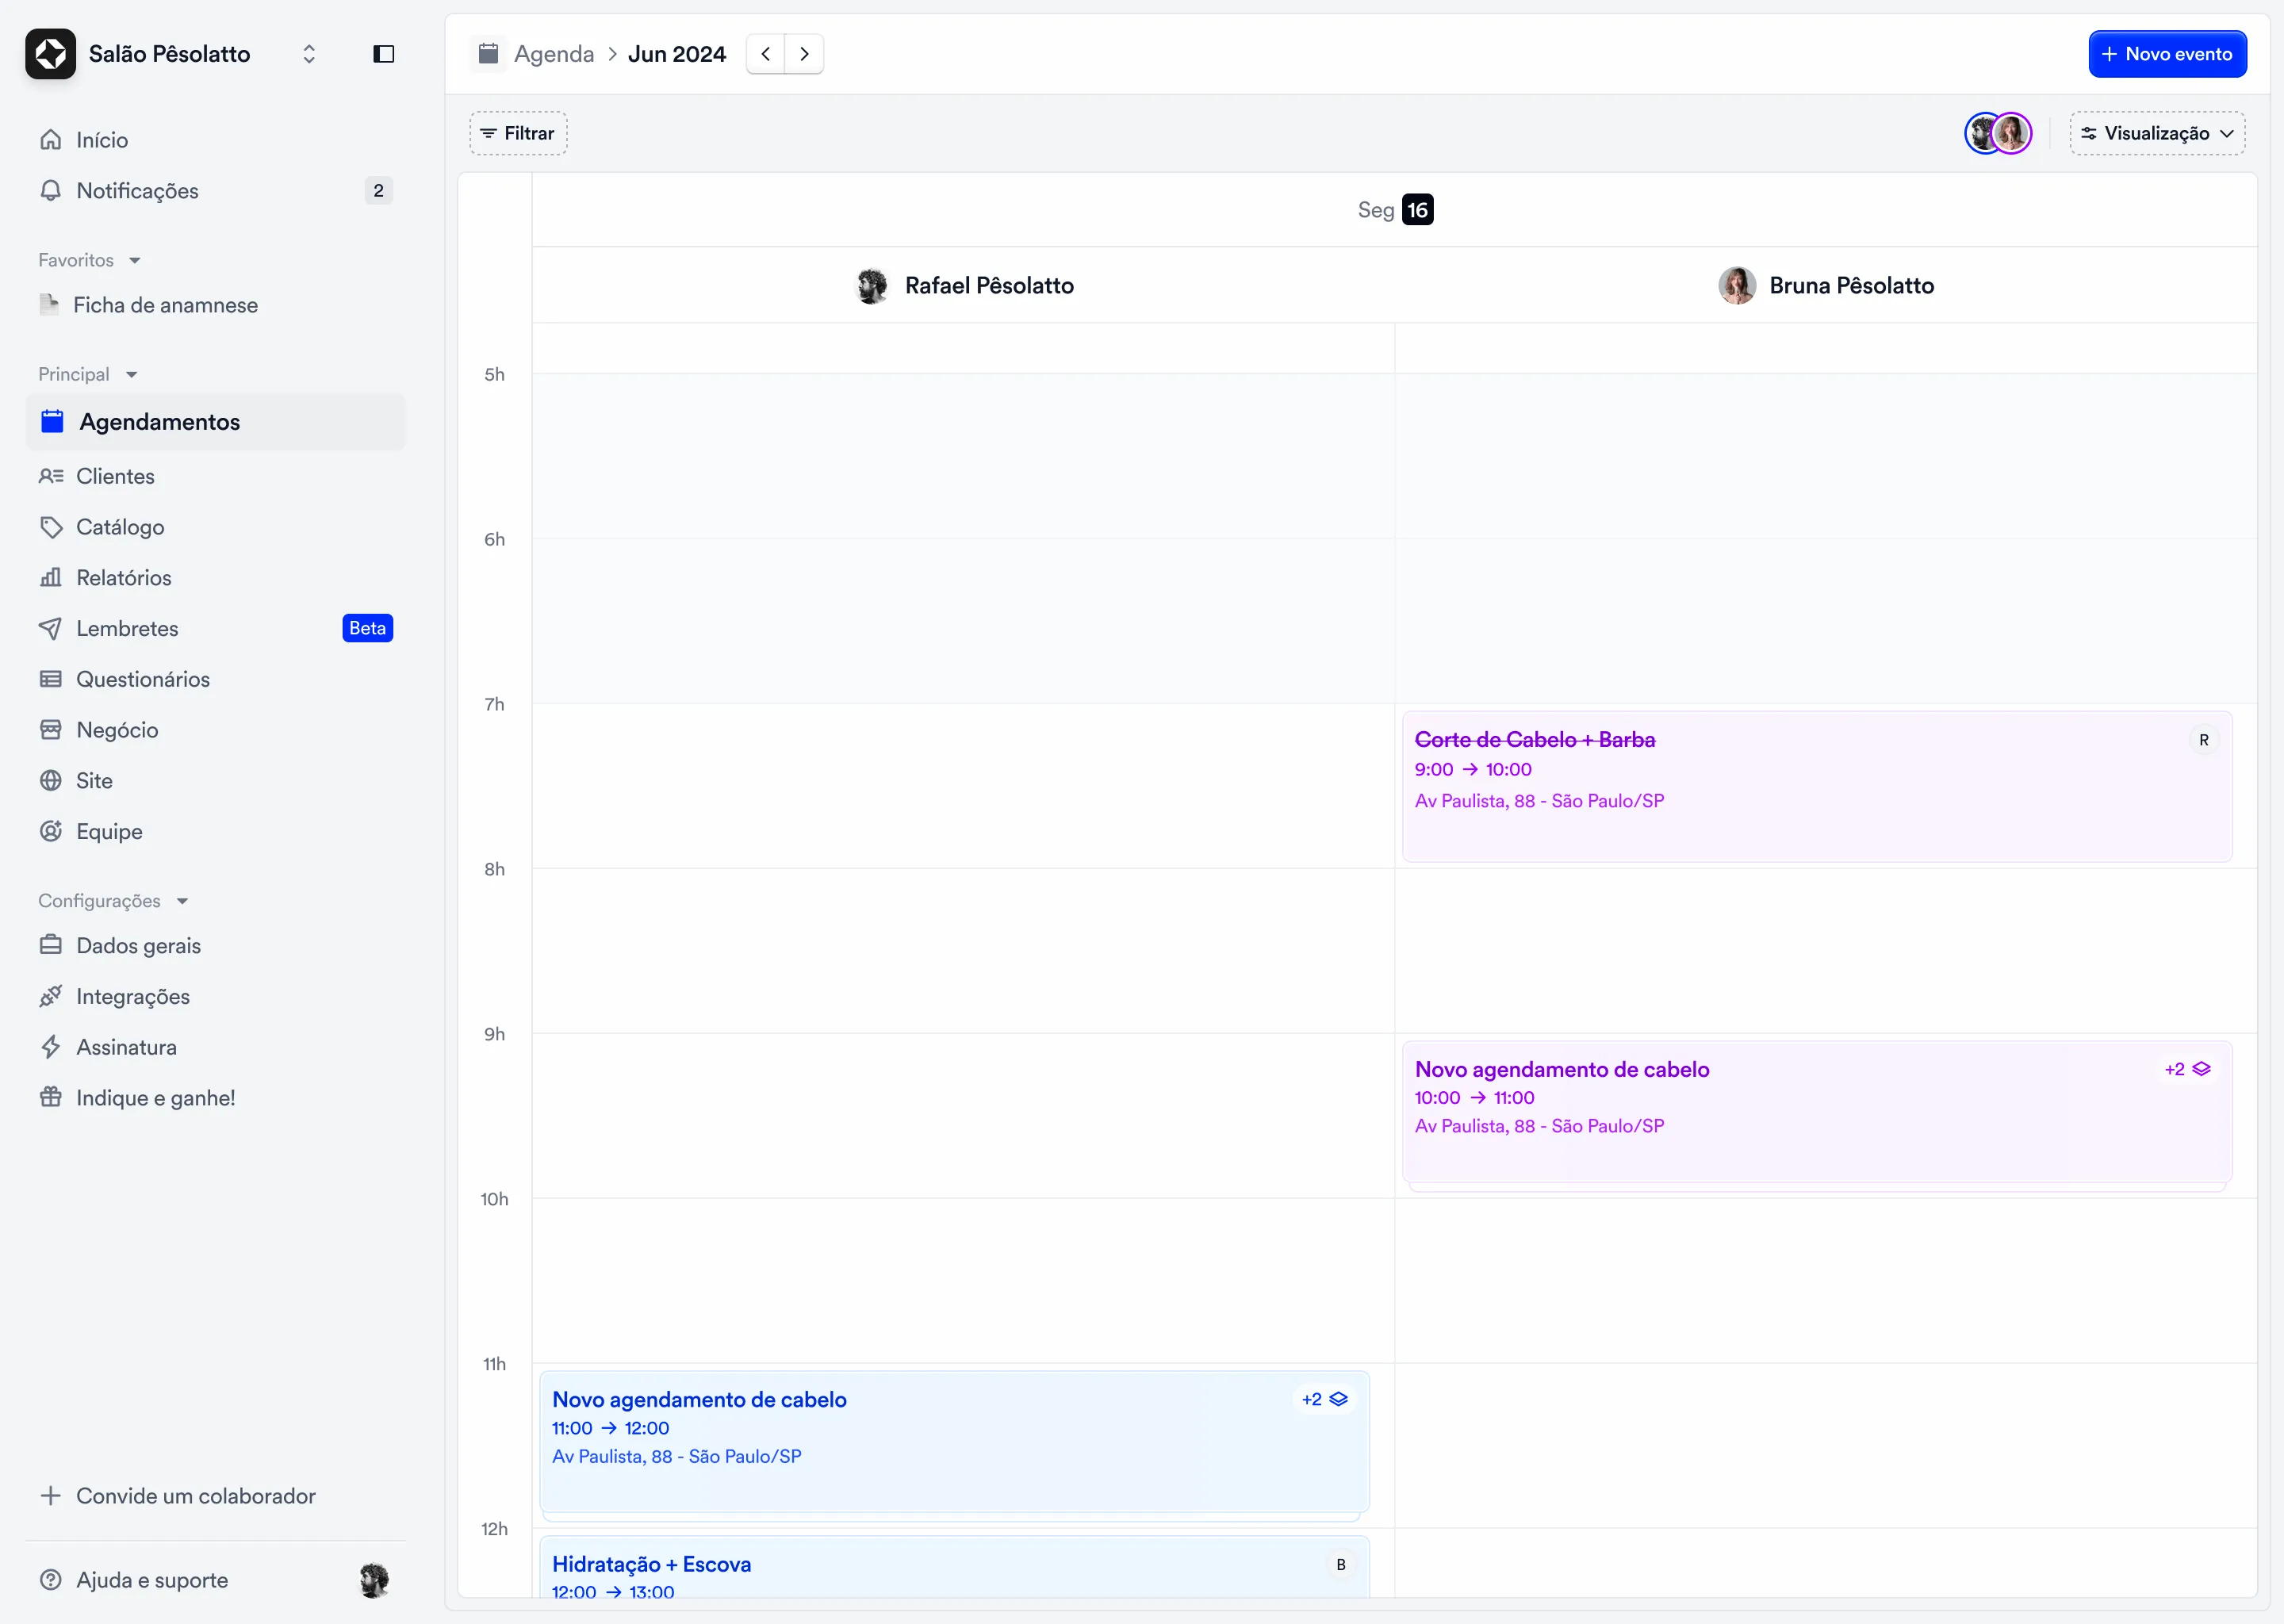Screen dimensions: 2284x1624
Task: Toggle Rafael's avatar filter in the toolbar
Action: (1982, 133)
